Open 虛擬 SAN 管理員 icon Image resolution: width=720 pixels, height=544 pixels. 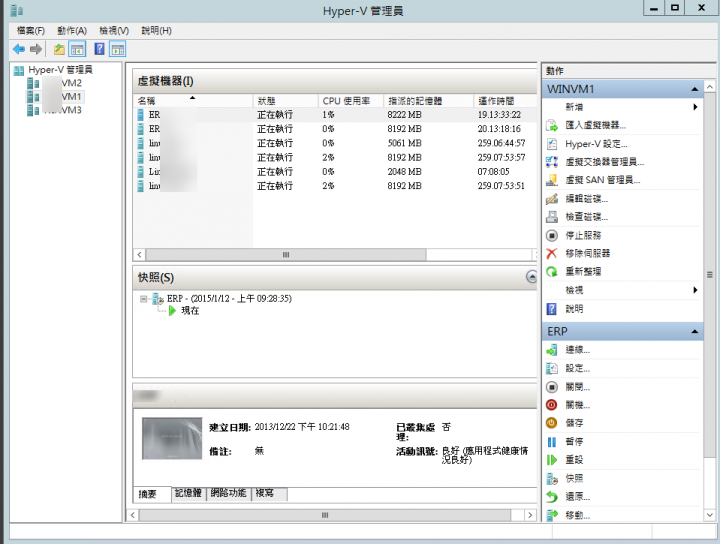click(x=551, y=180)
